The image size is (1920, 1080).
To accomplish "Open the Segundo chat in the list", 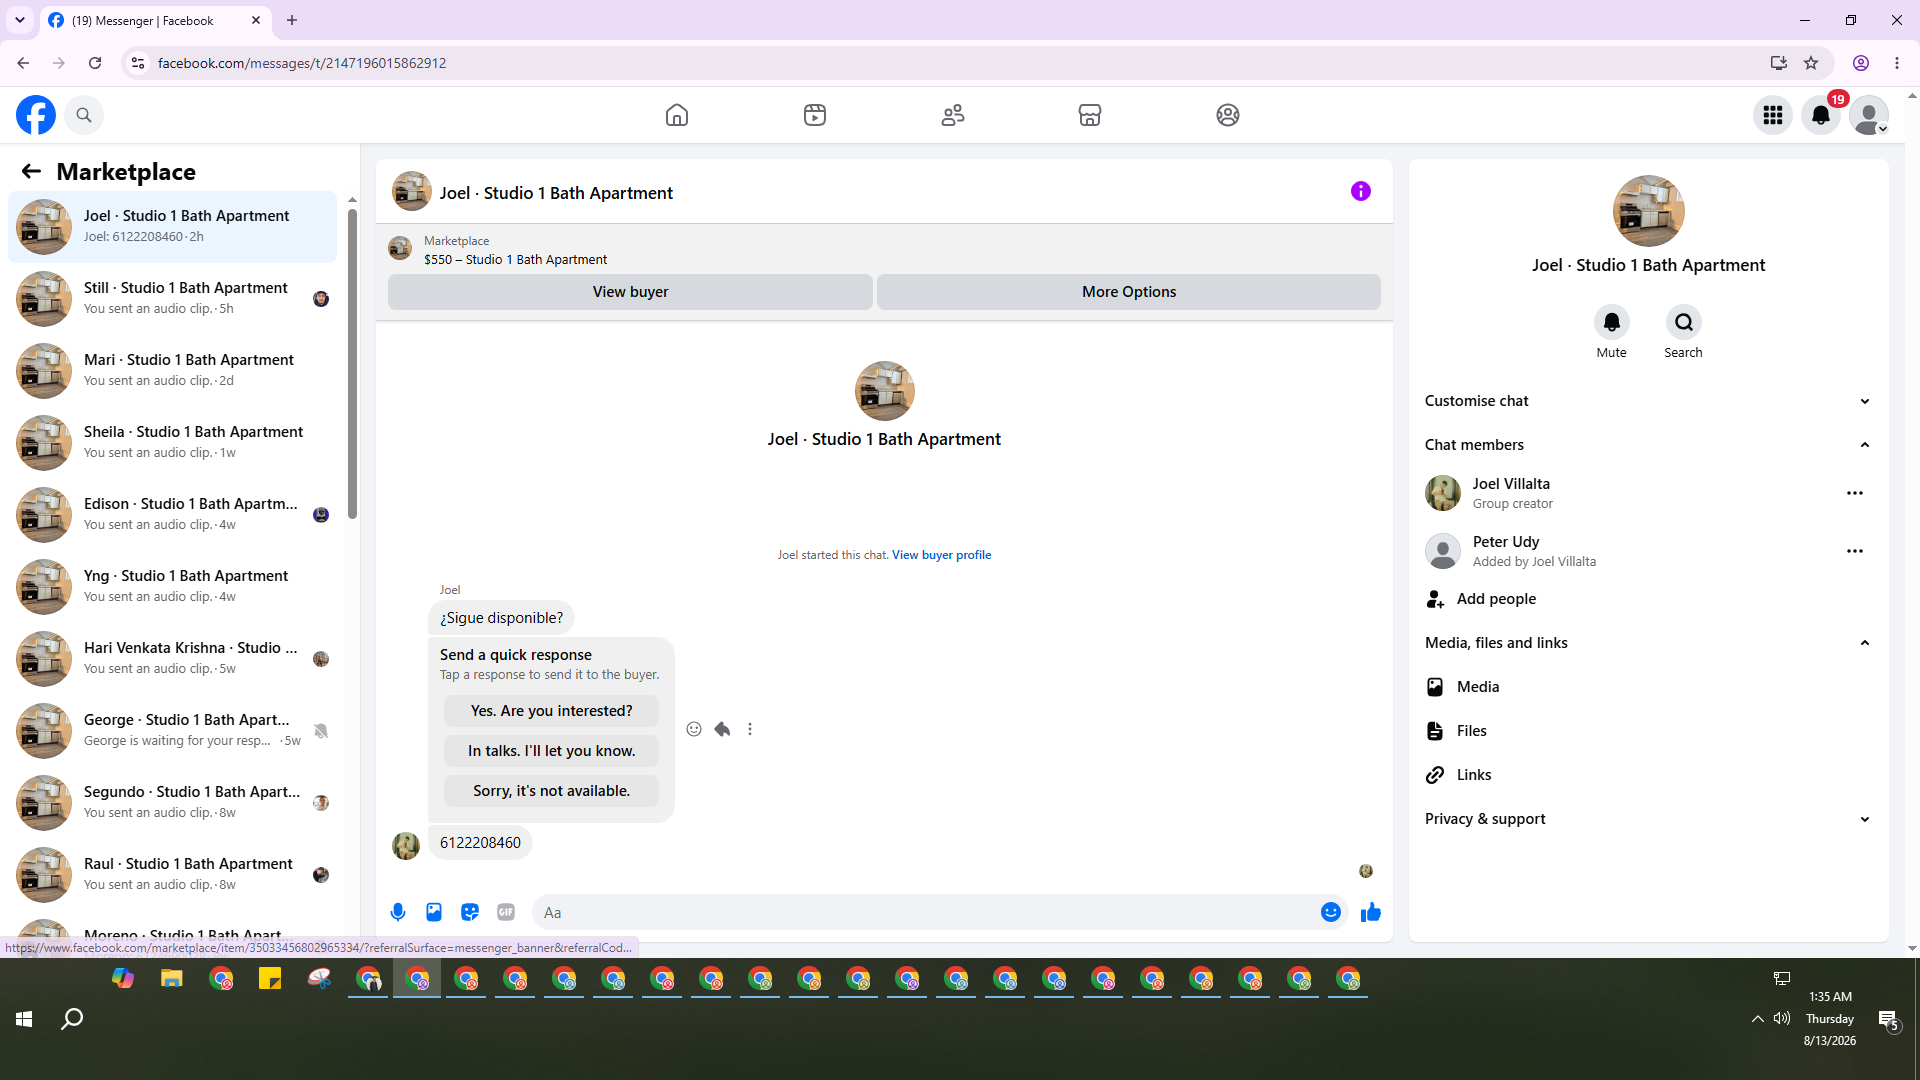I will [x=172, y=803].
